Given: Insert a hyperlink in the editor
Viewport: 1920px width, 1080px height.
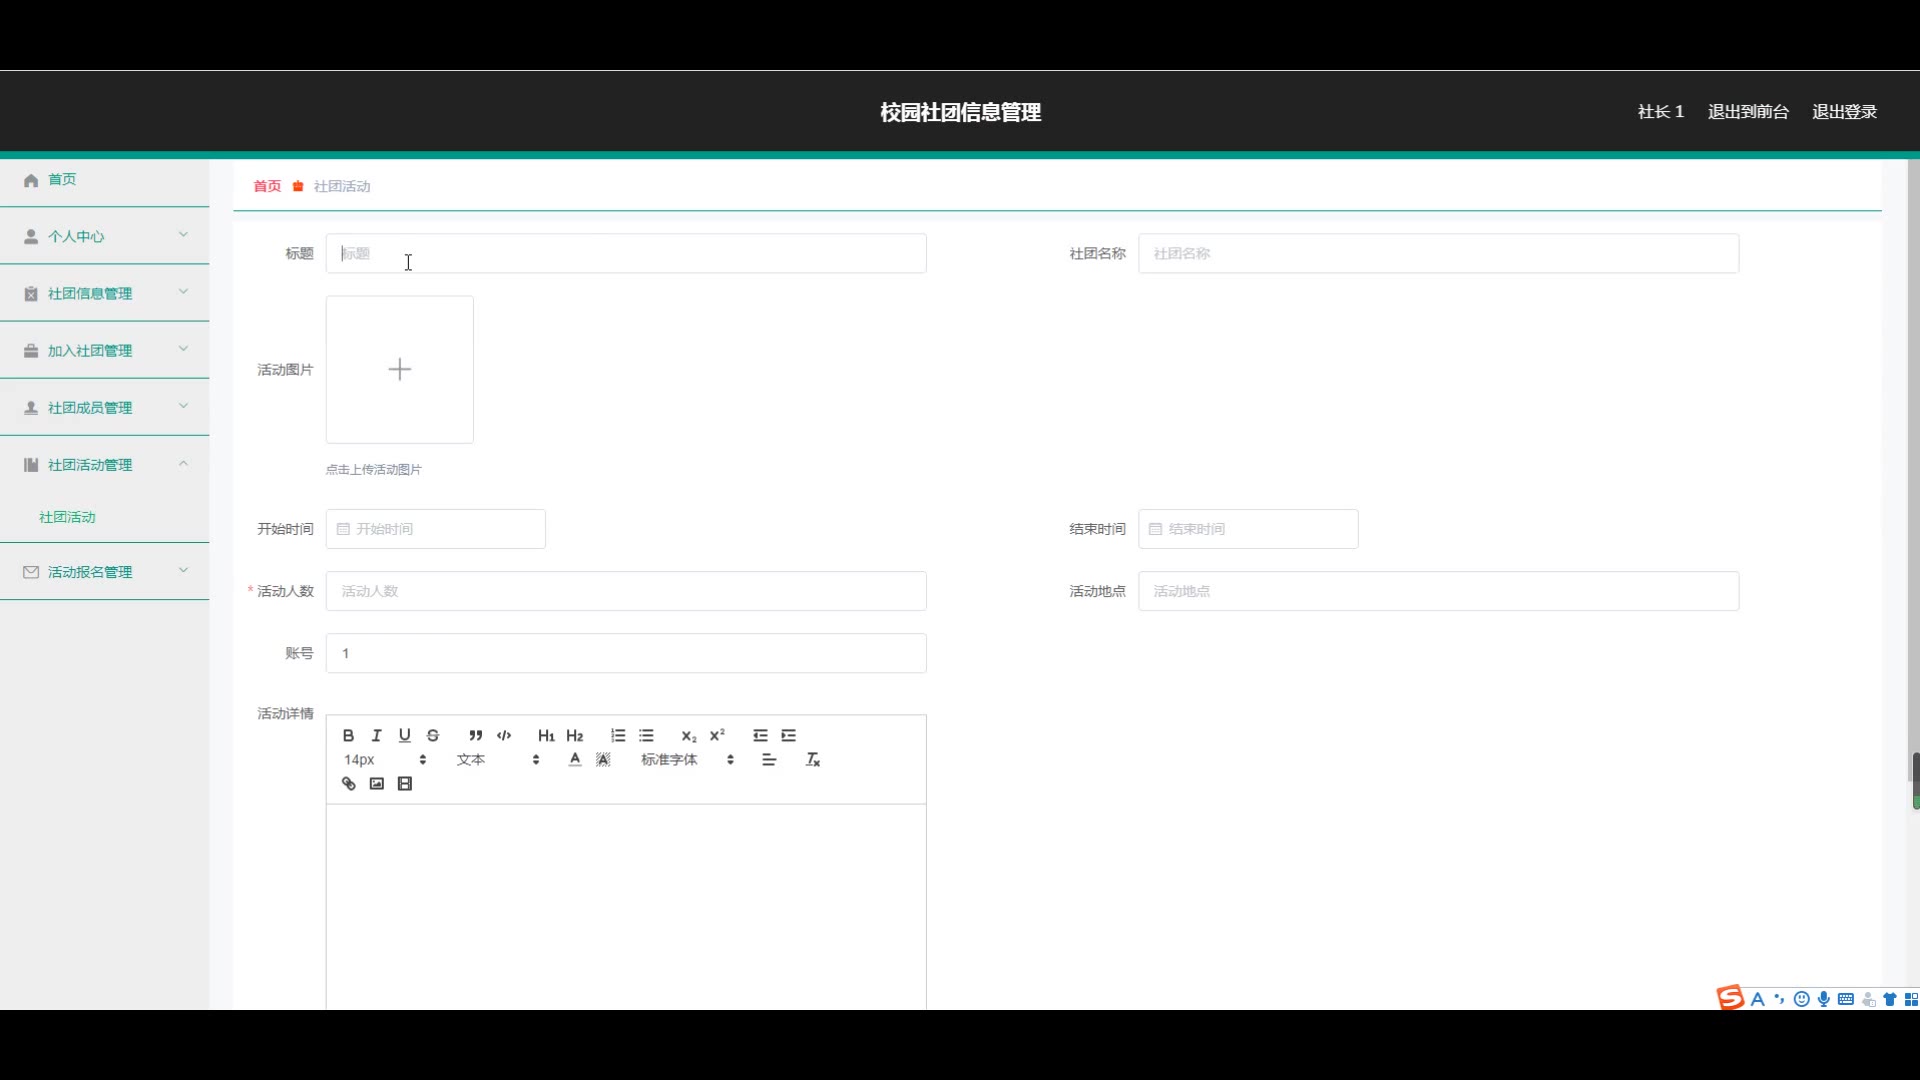Looking at the screenshot, I should (x=348, y=783).
